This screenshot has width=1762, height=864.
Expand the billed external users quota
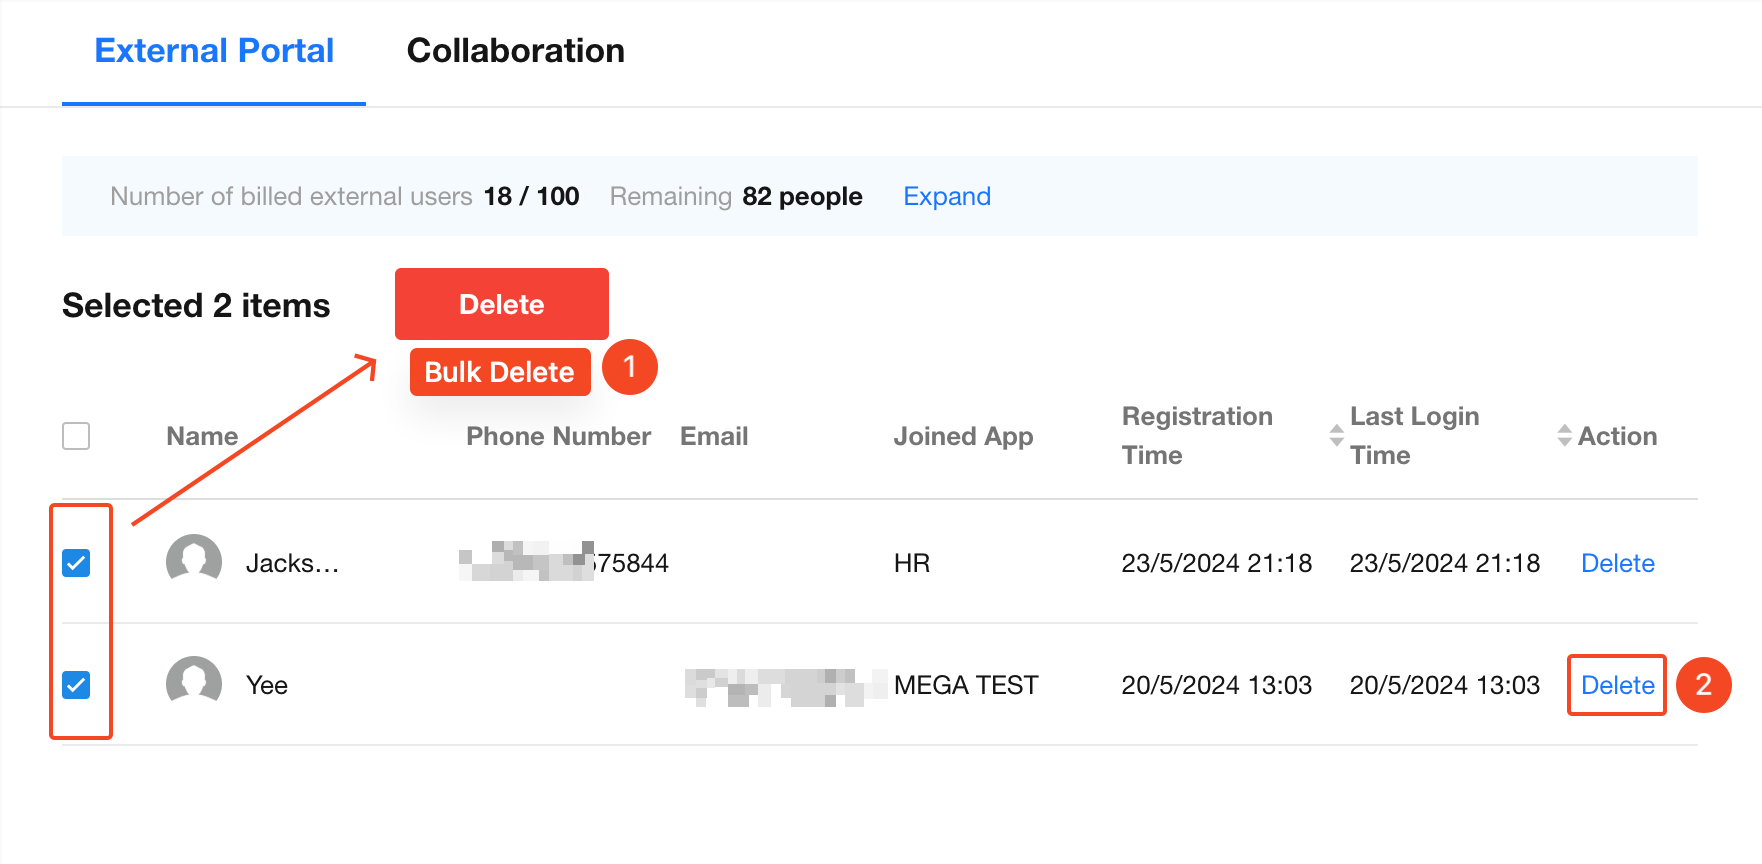946,196
